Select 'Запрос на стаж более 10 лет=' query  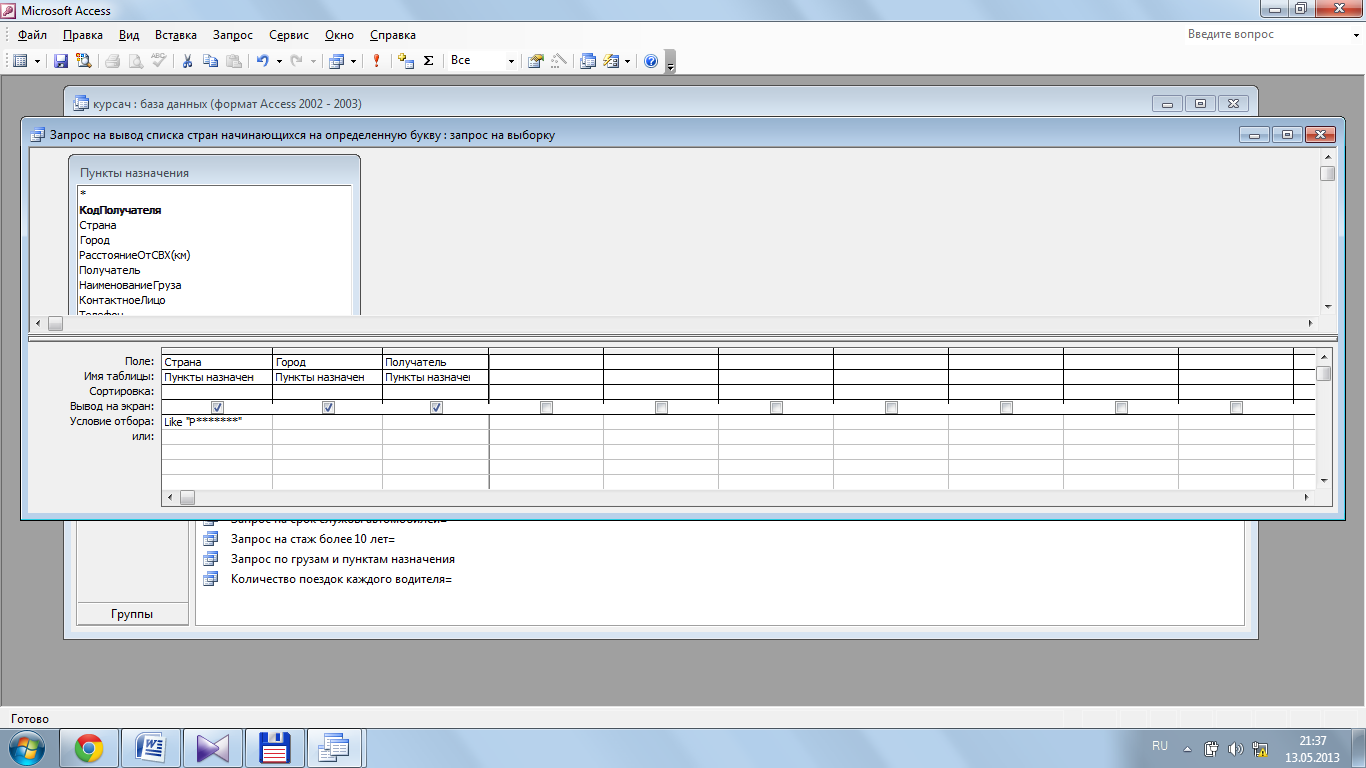[x=313, y=539]
